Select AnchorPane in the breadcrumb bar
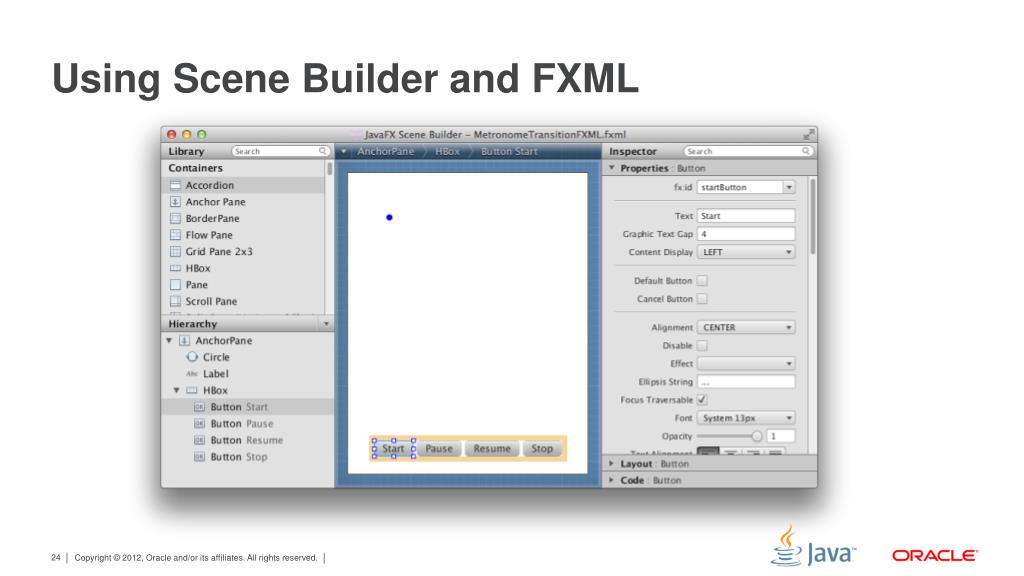 click(385, 152)
